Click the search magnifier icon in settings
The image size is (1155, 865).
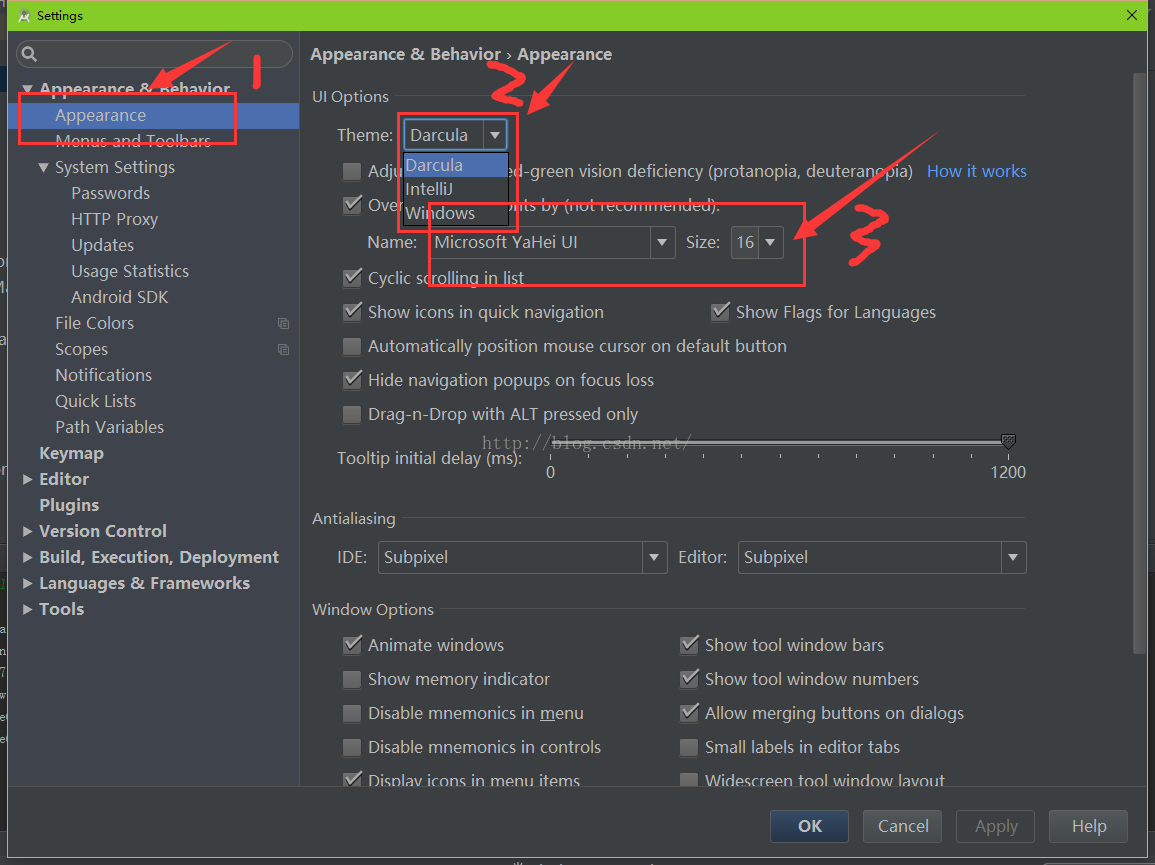click(29, 54)
